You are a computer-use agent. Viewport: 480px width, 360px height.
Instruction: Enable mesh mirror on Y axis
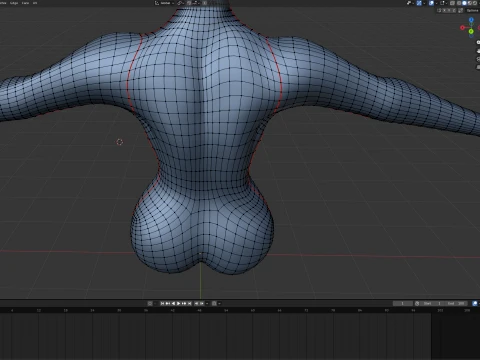[x=449, y=10]
